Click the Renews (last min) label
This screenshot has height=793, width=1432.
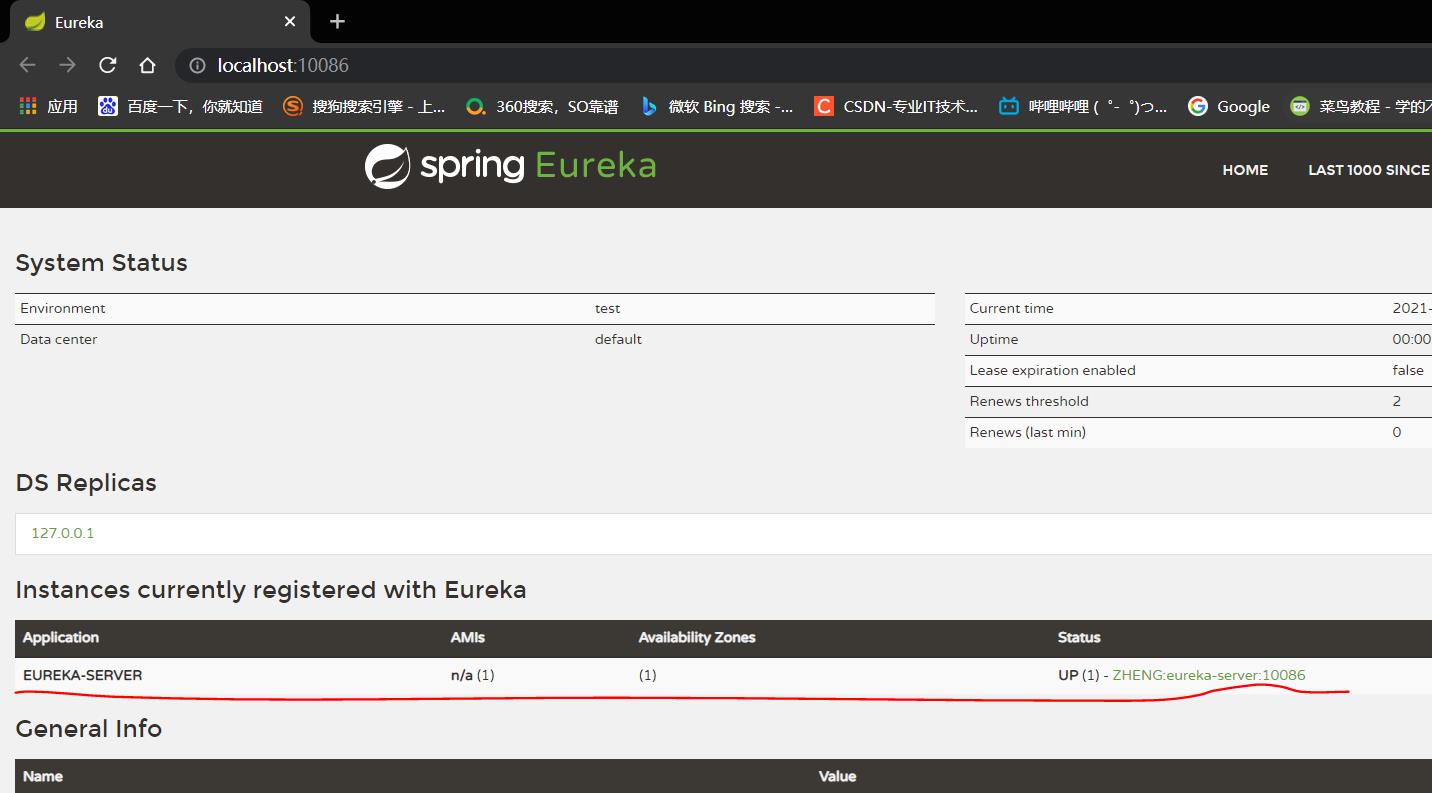1027,432
